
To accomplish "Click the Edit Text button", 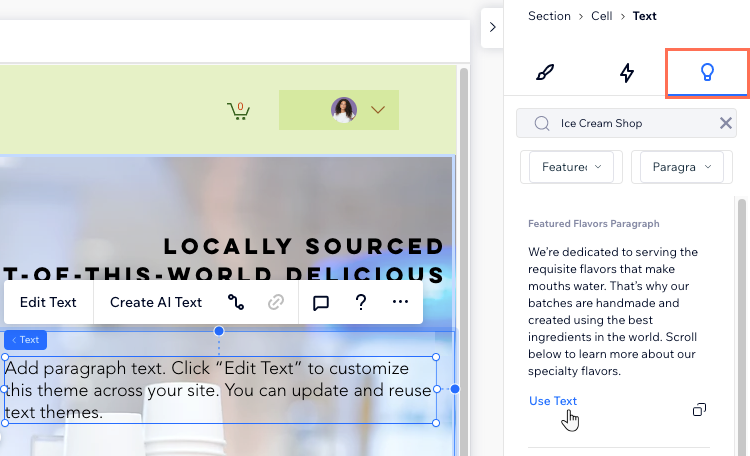I will click(48, 302).
